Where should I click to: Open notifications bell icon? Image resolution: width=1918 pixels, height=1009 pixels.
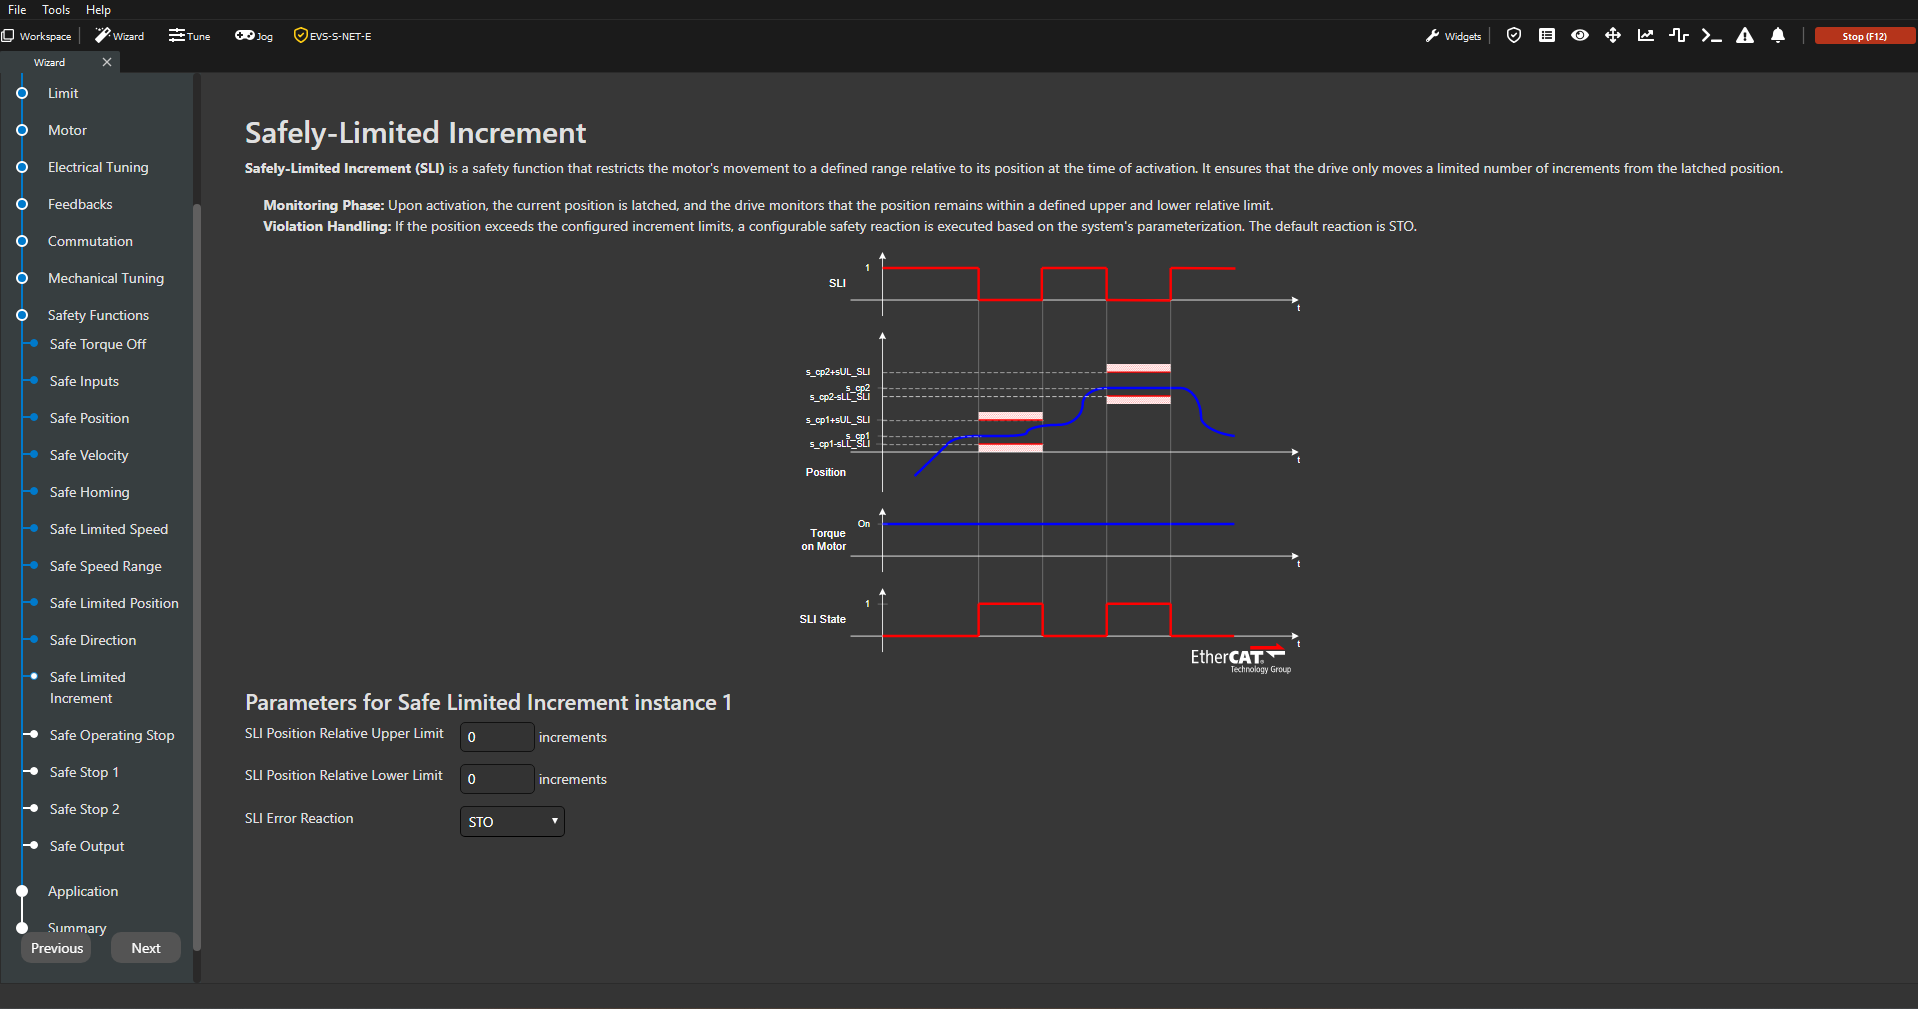click(1778, 36)
